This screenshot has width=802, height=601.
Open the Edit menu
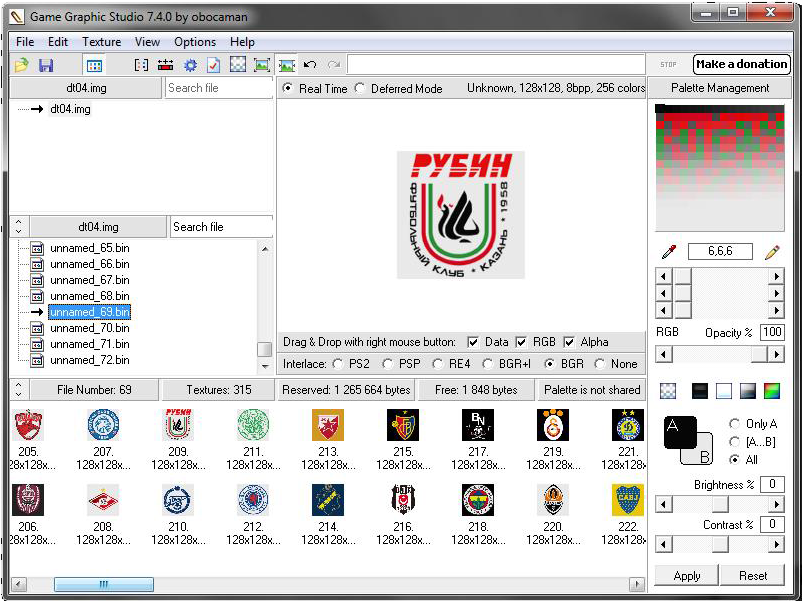58,42
